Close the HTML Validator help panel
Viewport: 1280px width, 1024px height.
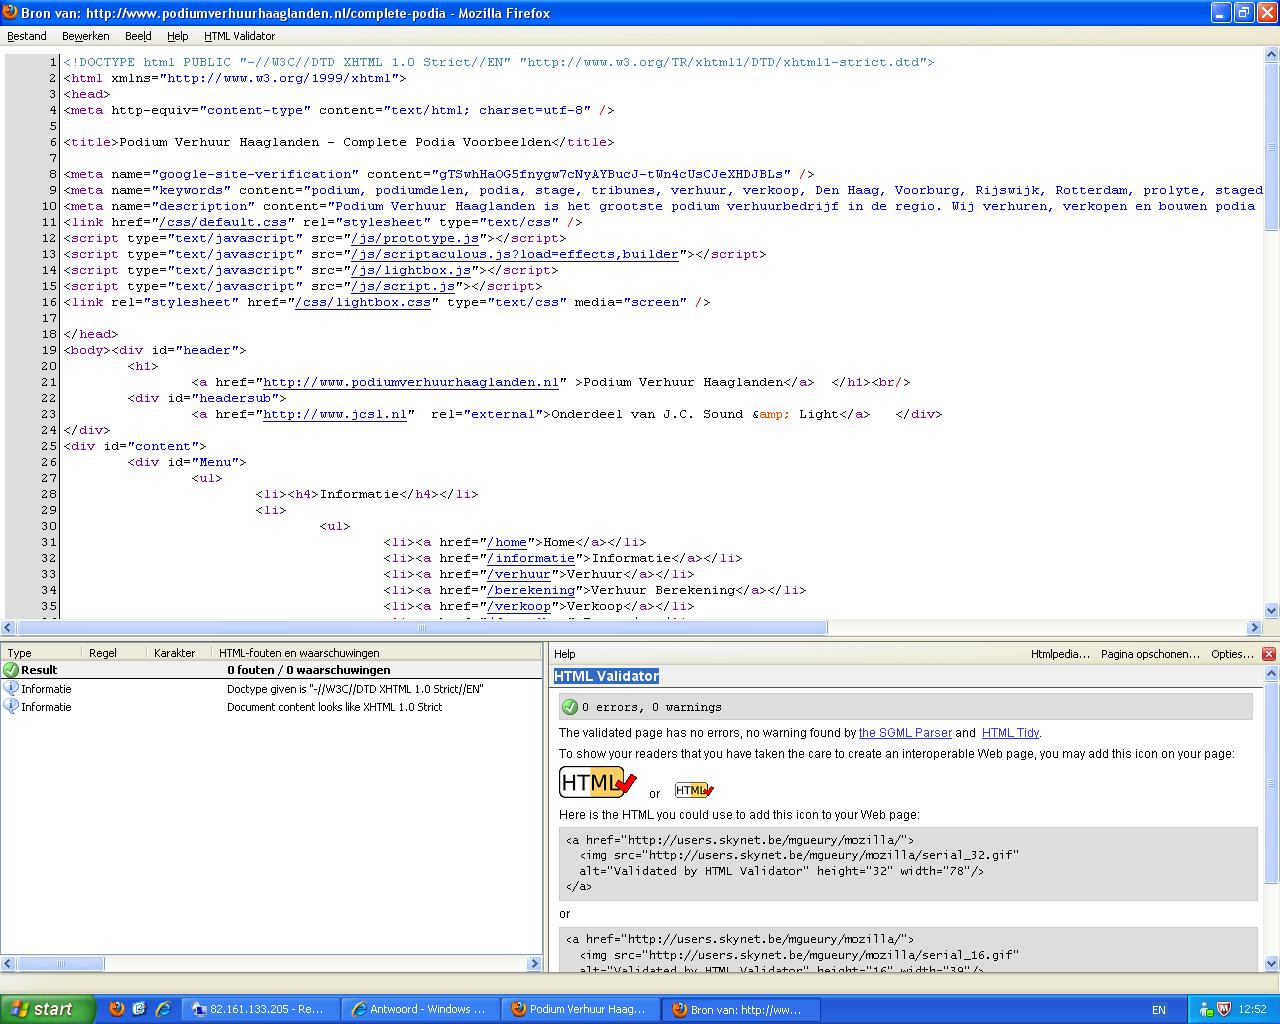tap(1268, 654)
